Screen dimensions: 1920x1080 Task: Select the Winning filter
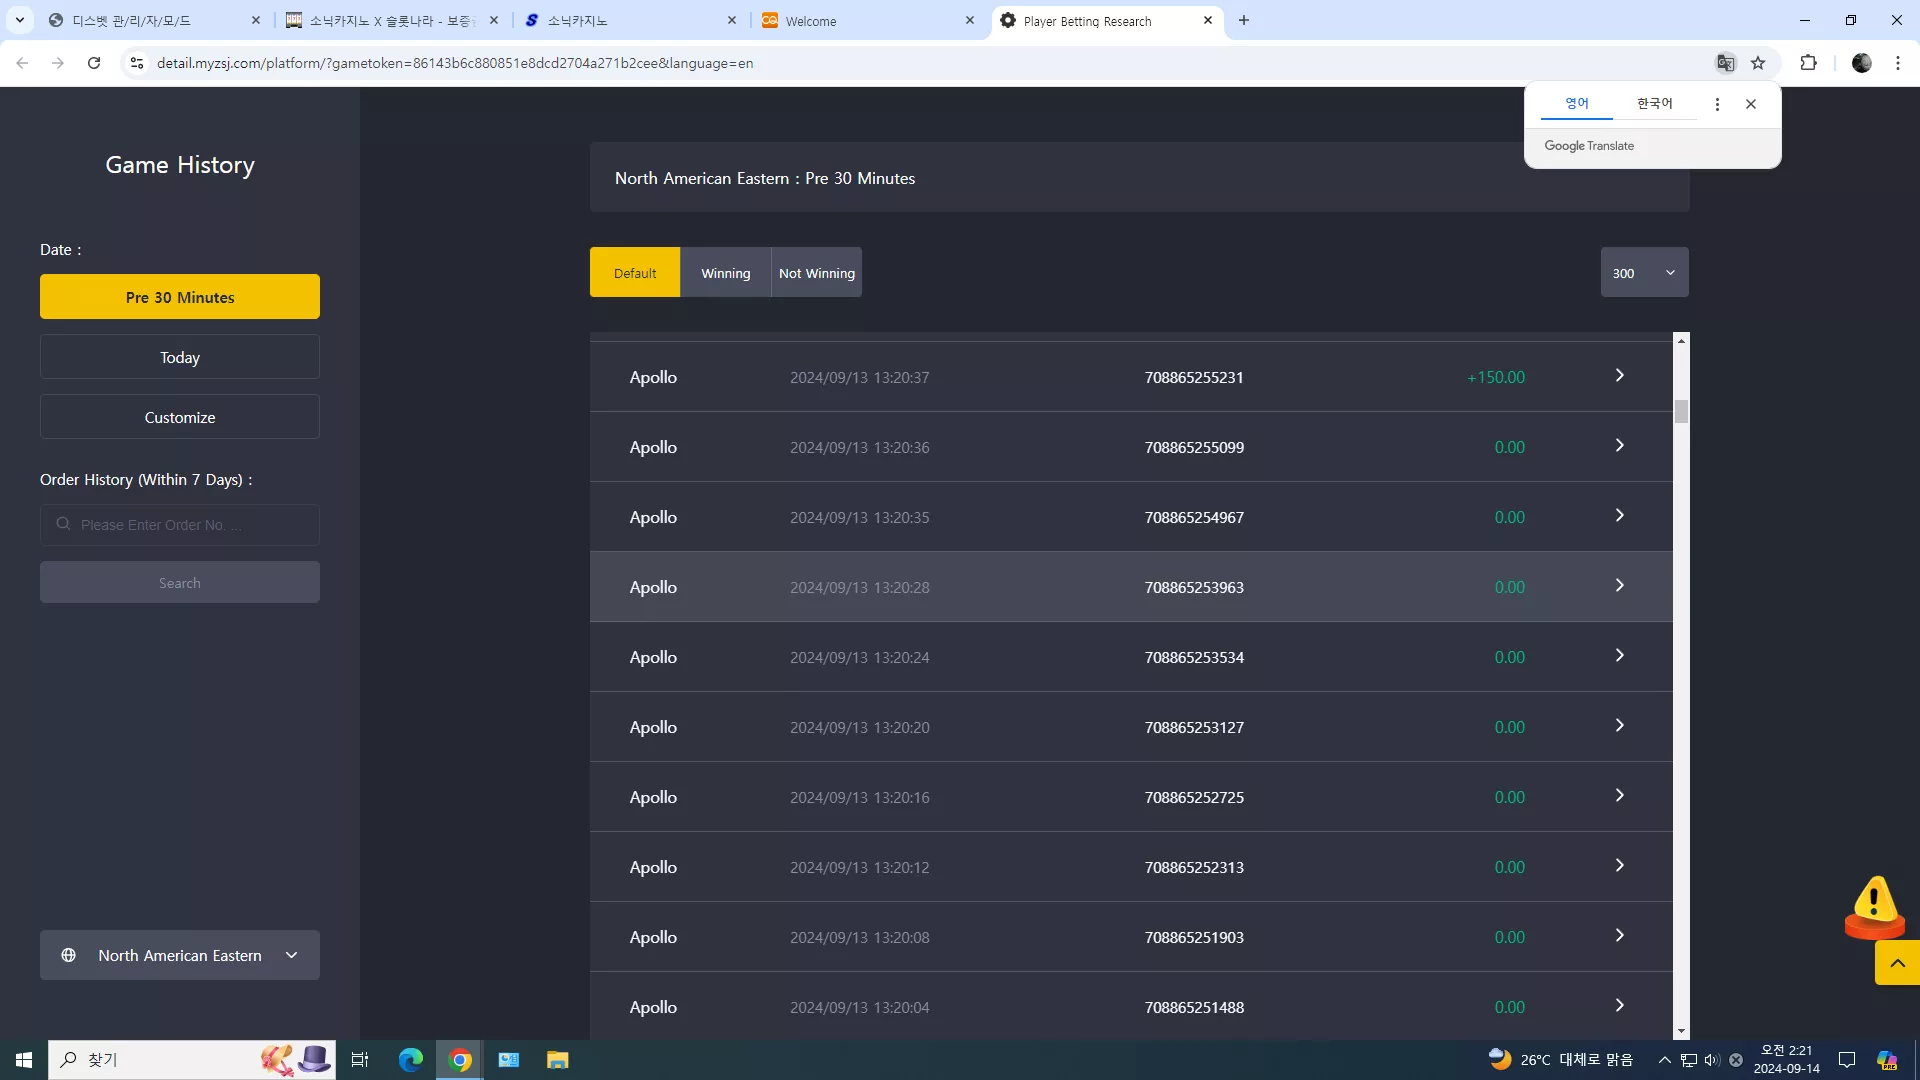pos(725,273)
